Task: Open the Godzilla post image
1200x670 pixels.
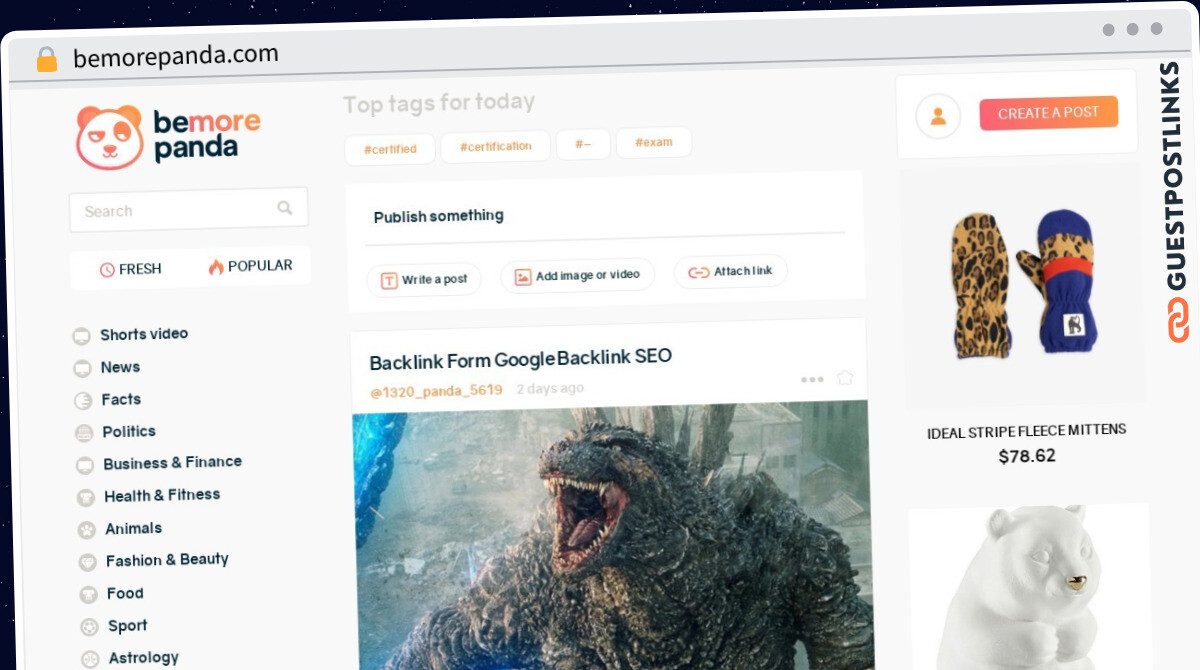Action: point(612,535)
